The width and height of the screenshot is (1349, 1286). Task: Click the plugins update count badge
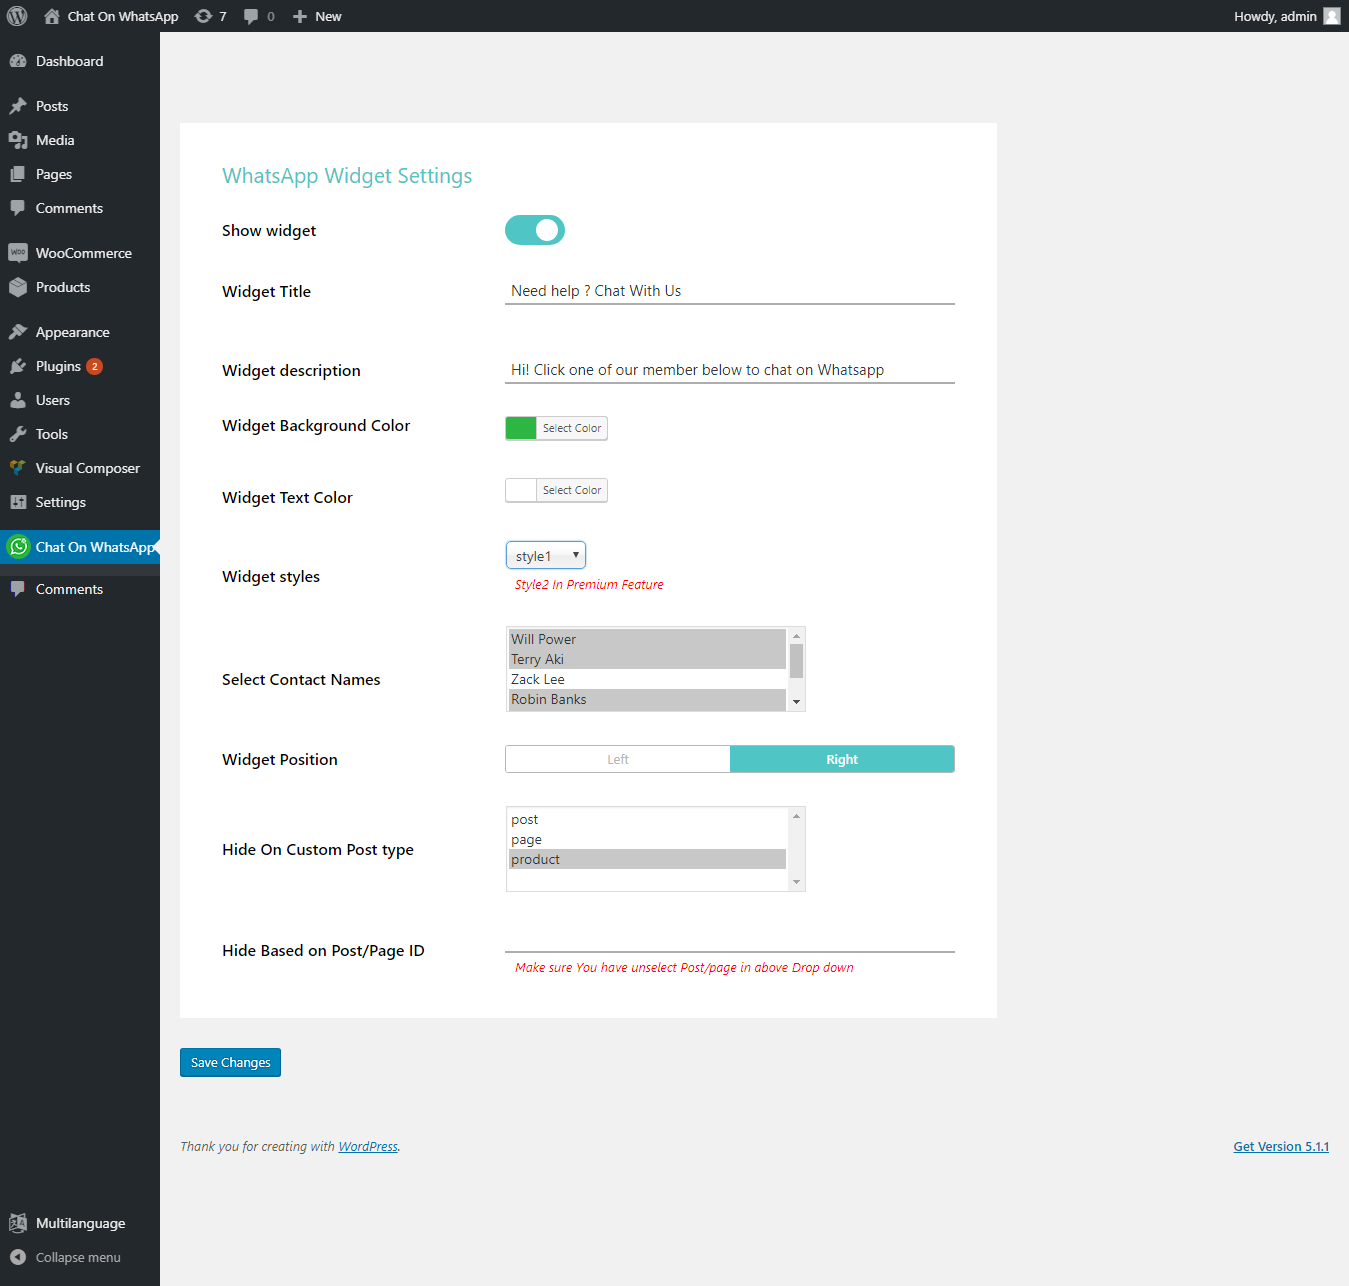(95, 366)
